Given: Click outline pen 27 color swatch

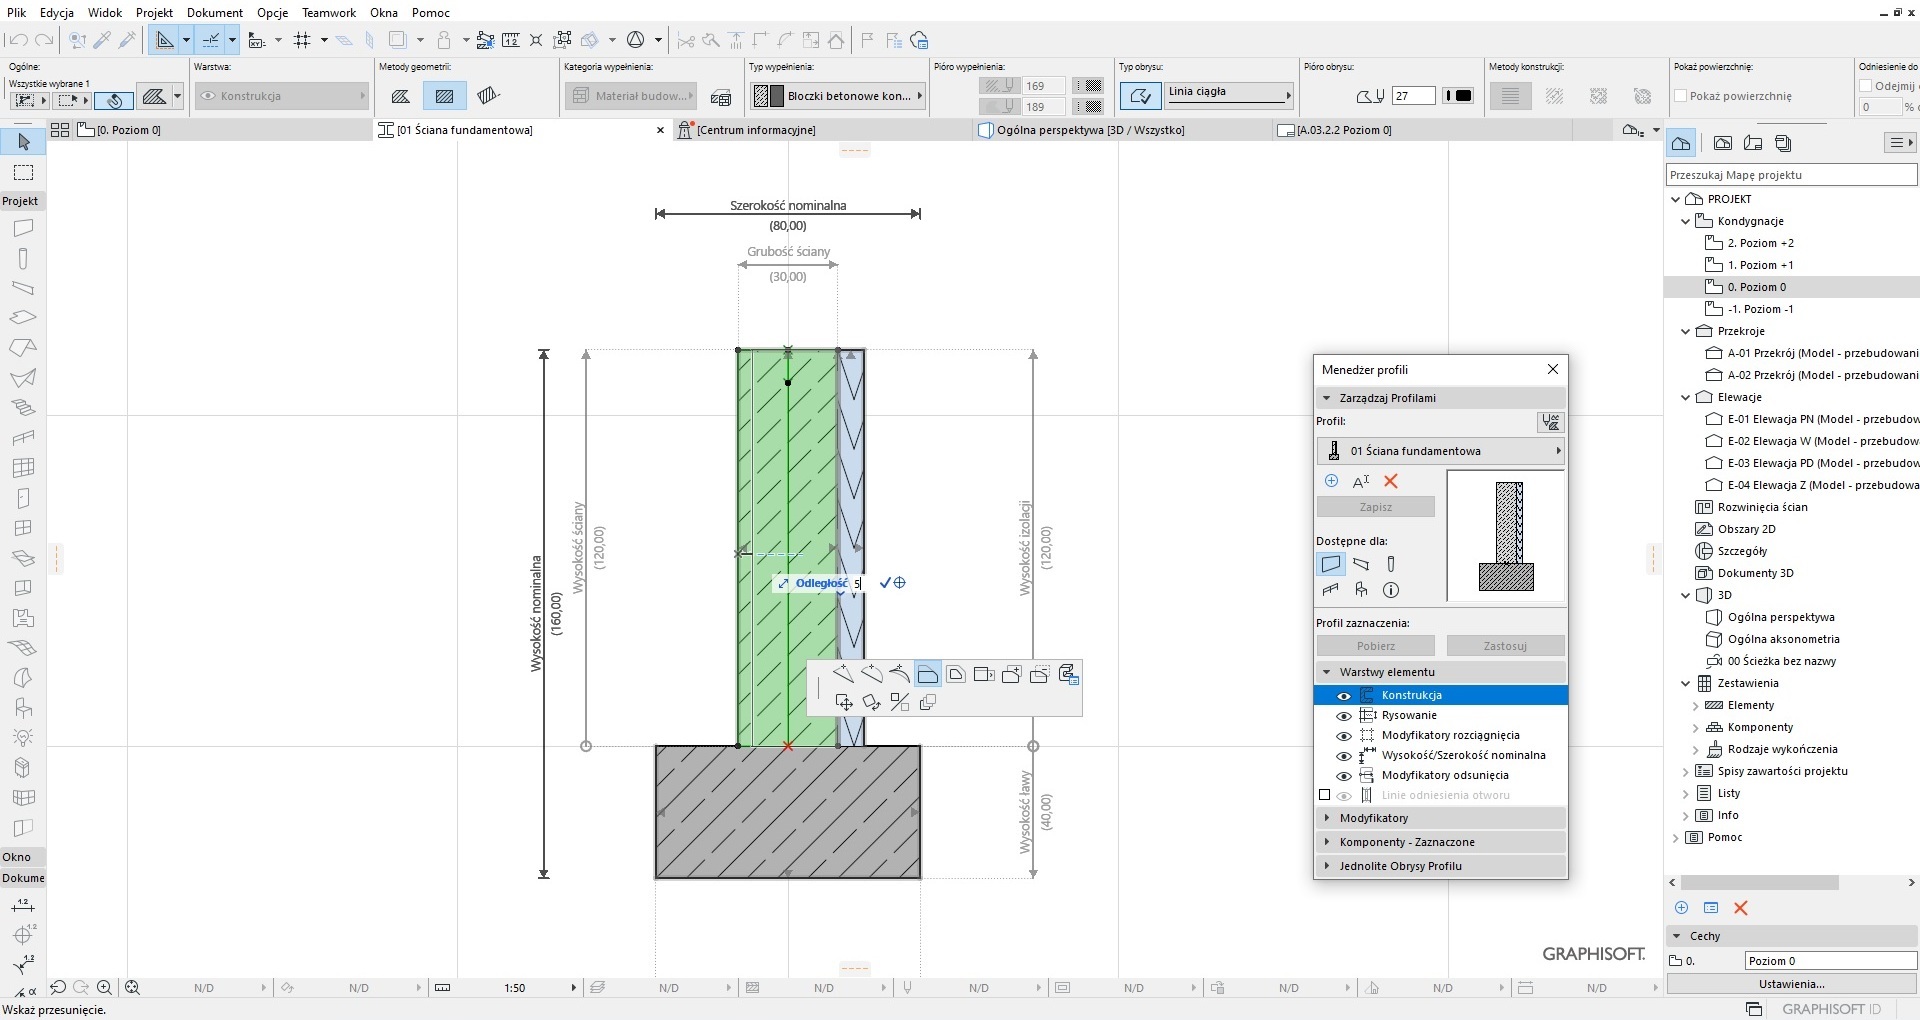Looking at the screenshot, I should (x=1459, y=96).
